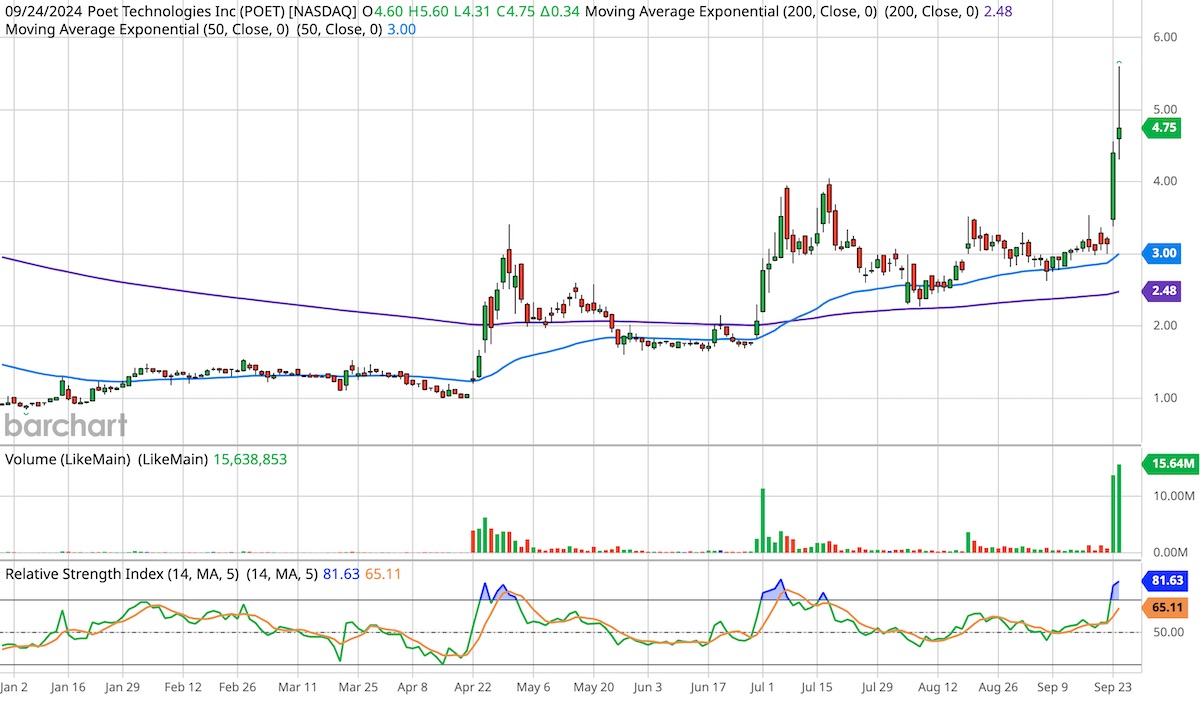Click the 81.63 RSI value badge
Image resolution: width=1200 pixels, height=701 pixels.
click(1166, 580)
